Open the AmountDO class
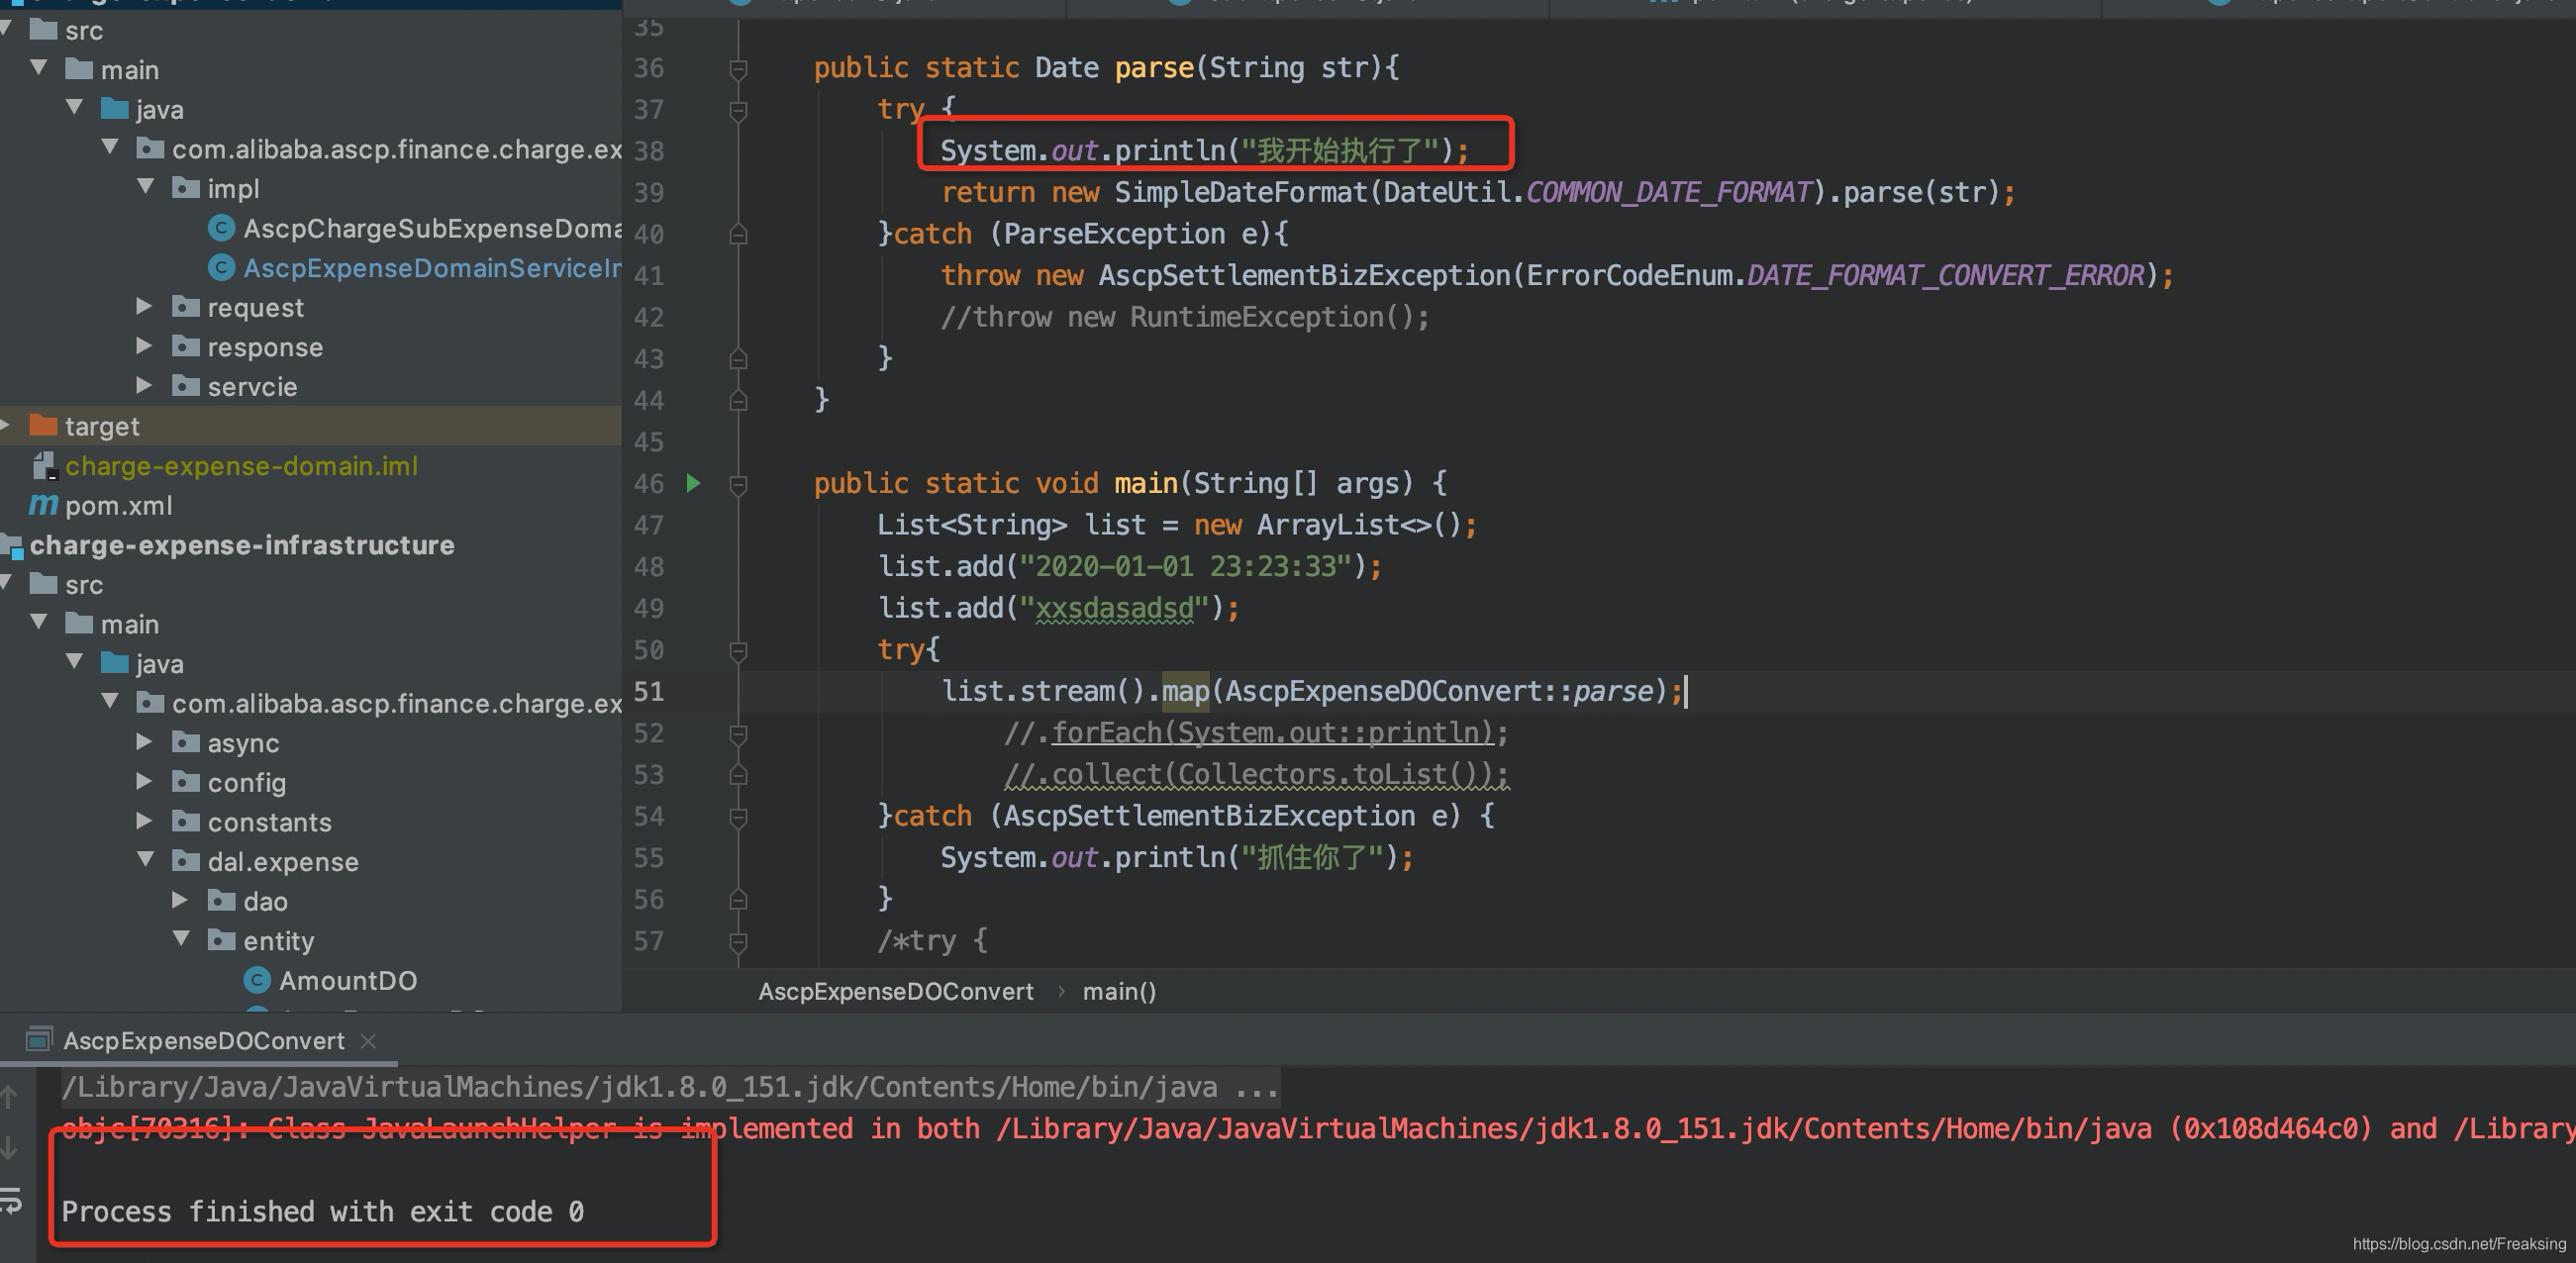Screen dimensions: 2576x1263 pos(347,981)
